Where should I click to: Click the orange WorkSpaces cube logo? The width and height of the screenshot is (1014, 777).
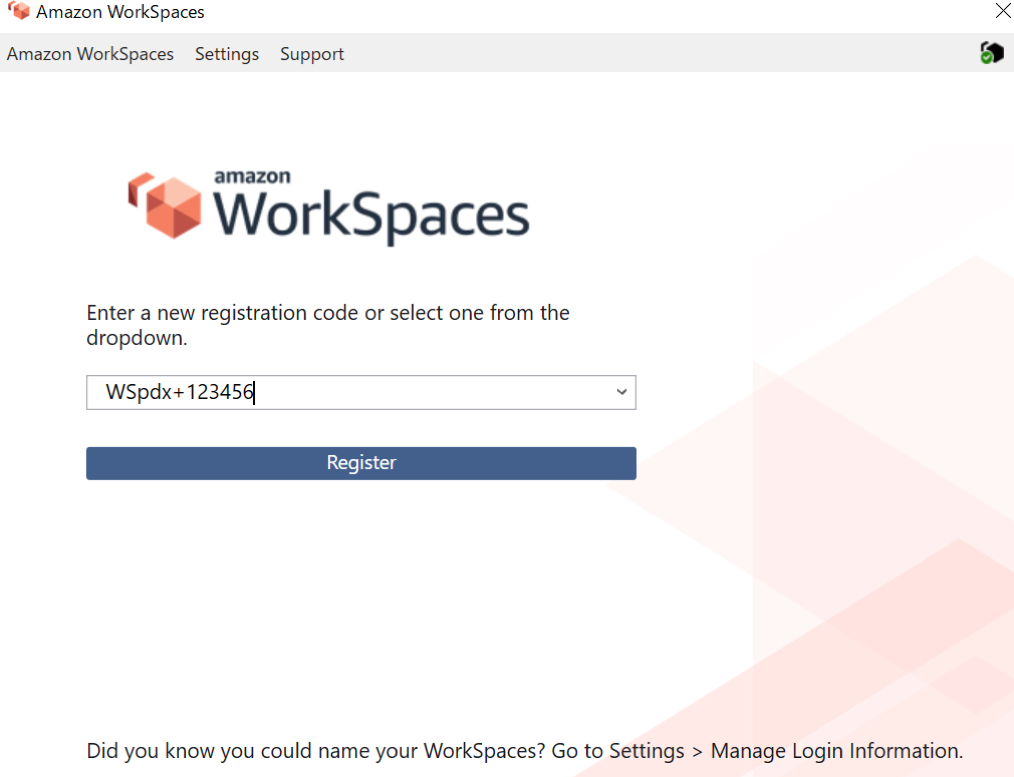coord(165,205)
